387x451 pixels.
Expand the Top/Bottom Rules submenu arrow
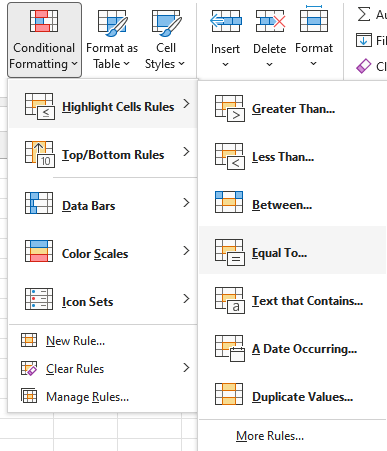click(187, 152)
